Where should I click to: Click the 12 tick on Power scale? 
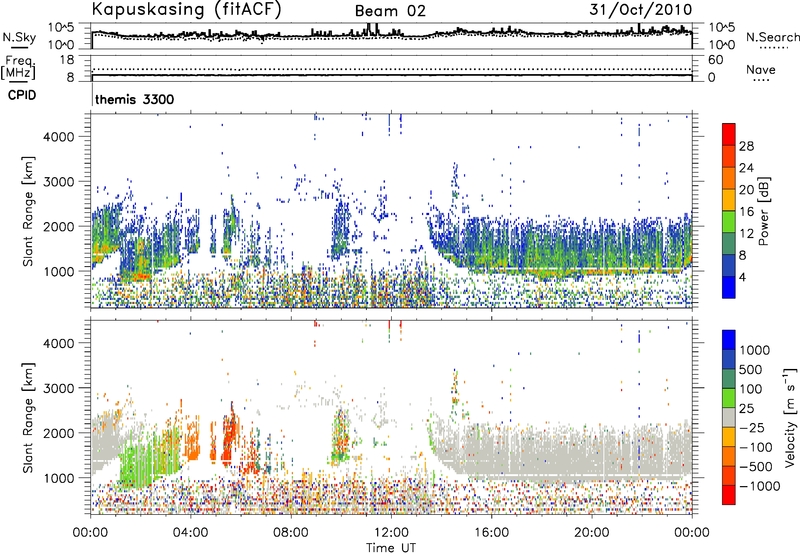click(746, 234)
